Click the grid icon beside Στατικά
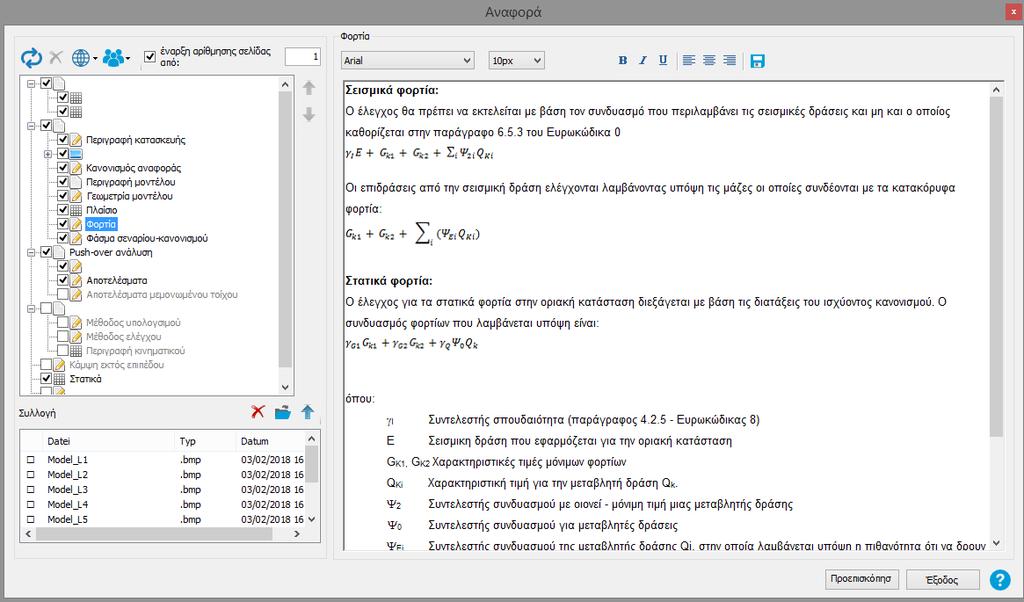 (59, 379)
